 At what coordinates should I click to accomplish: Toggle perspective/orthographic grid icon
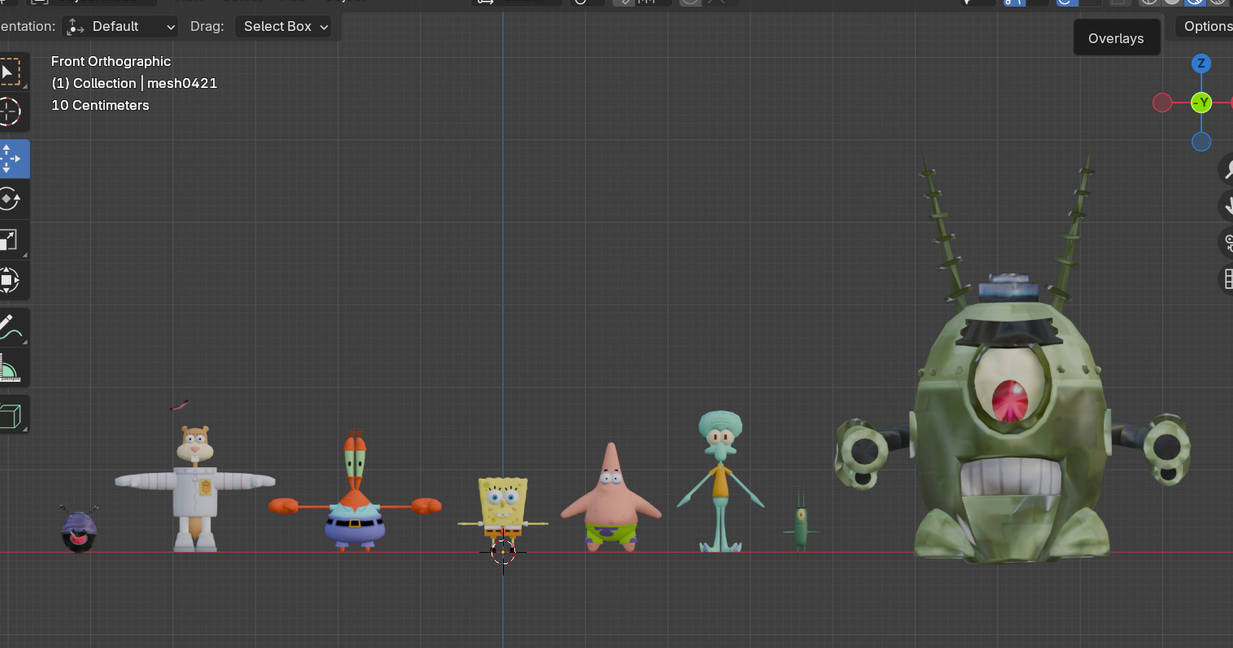1227,279
